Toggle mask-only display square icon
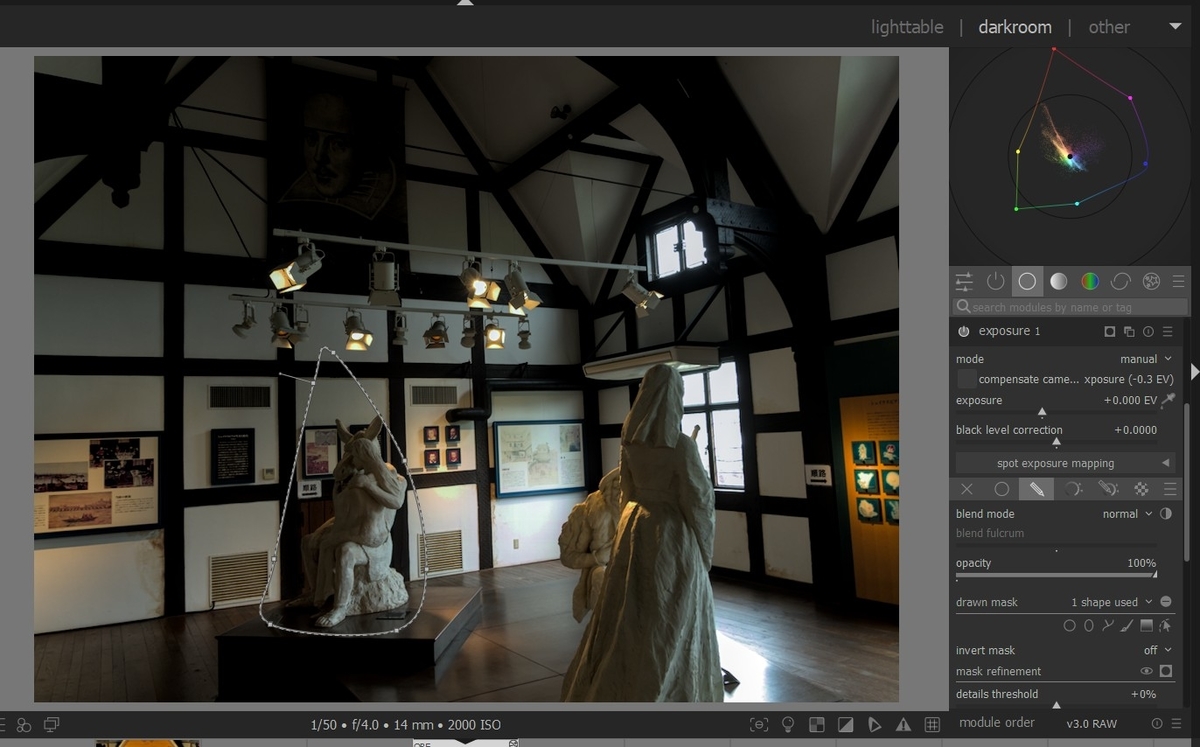This screenshot has height=747, width=1200. point(1166,672)
